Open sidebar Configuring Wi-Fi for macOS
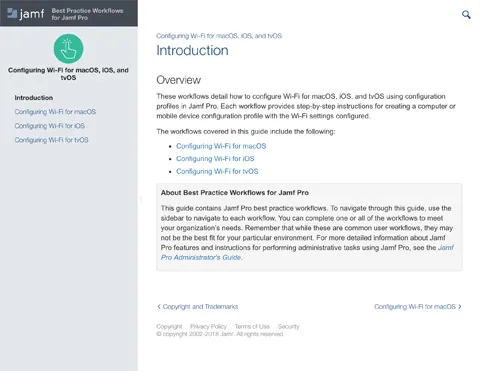 point(55,112)
